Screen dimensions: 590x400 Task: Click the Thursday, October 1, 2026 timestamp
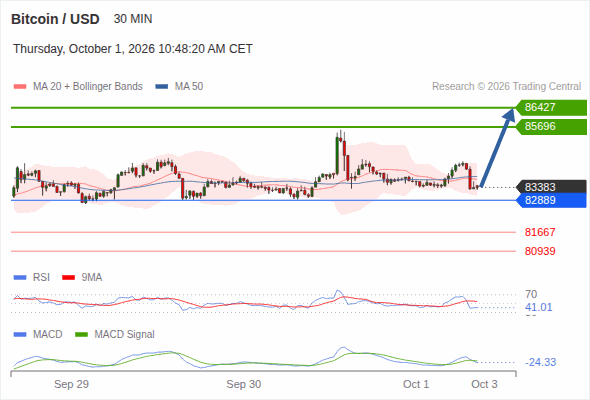pyautogui.click(x=133, y=49)
